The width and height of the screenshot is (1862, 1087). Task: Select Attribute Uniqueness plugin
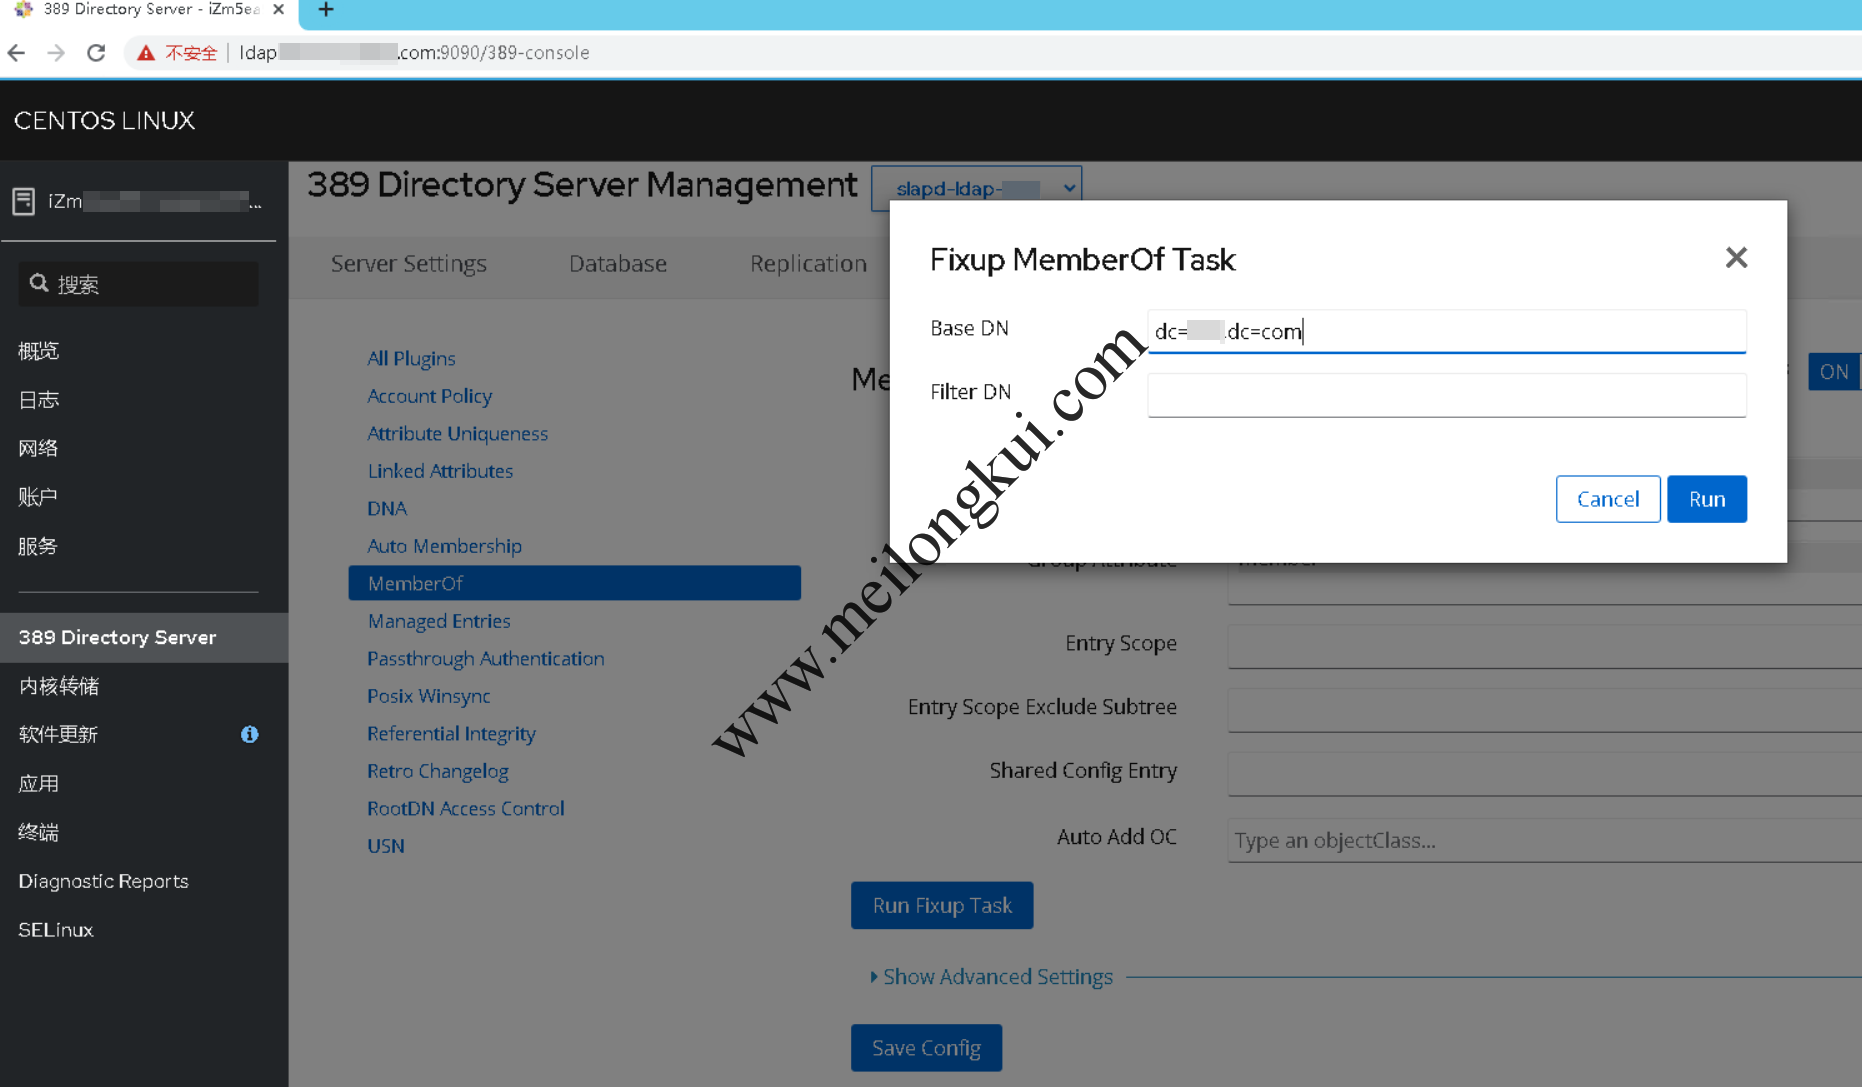[x=457, y=433]
